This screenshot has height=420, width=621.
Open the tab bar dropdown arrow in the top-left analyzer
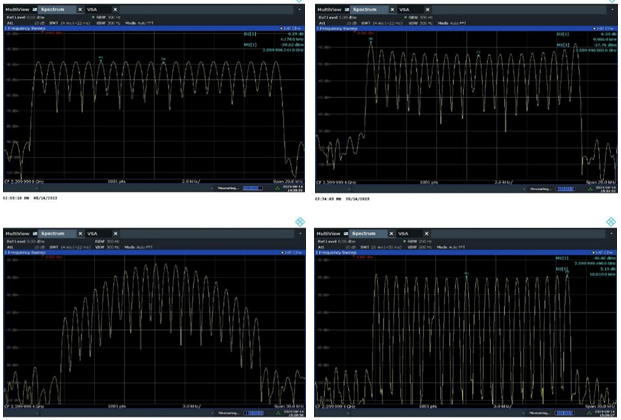point(299,8)
